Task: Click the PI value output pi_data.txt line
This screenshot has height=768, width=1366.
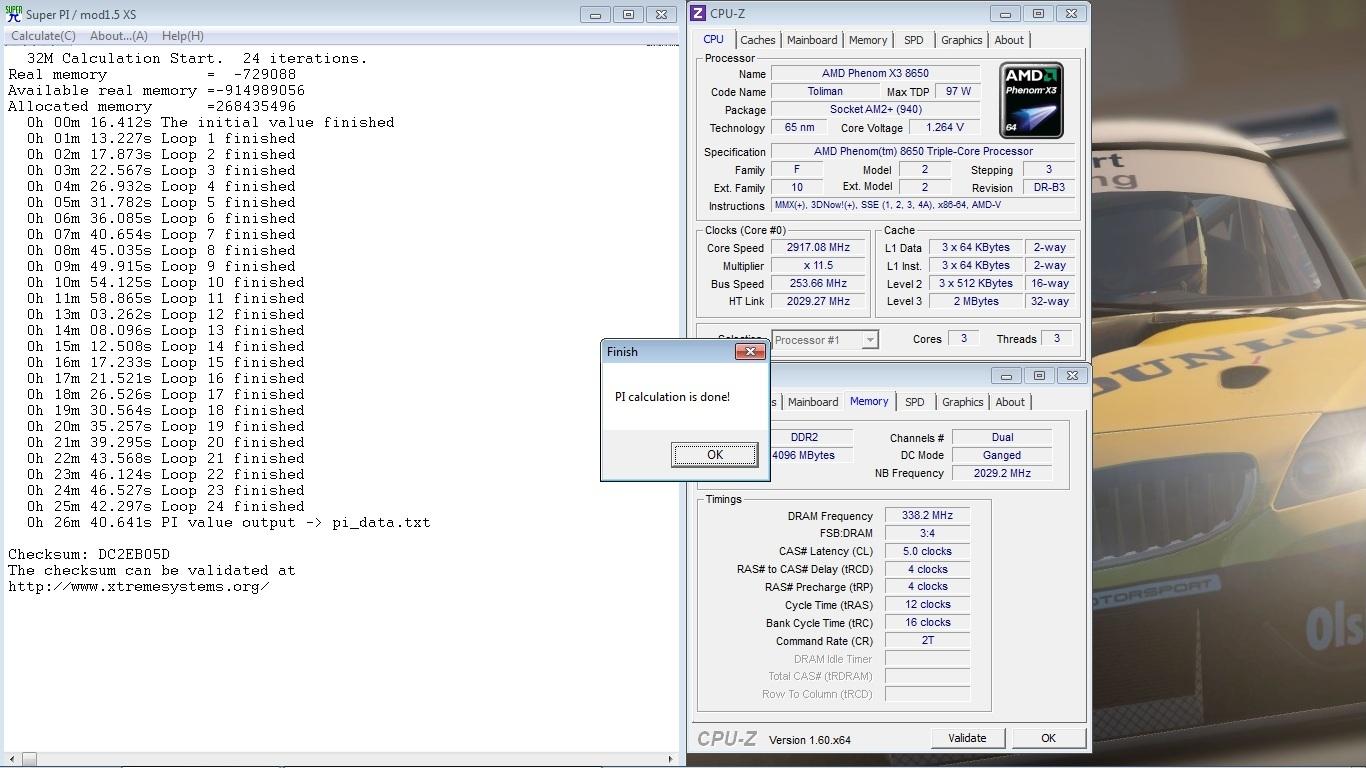Action: [229, 522]
